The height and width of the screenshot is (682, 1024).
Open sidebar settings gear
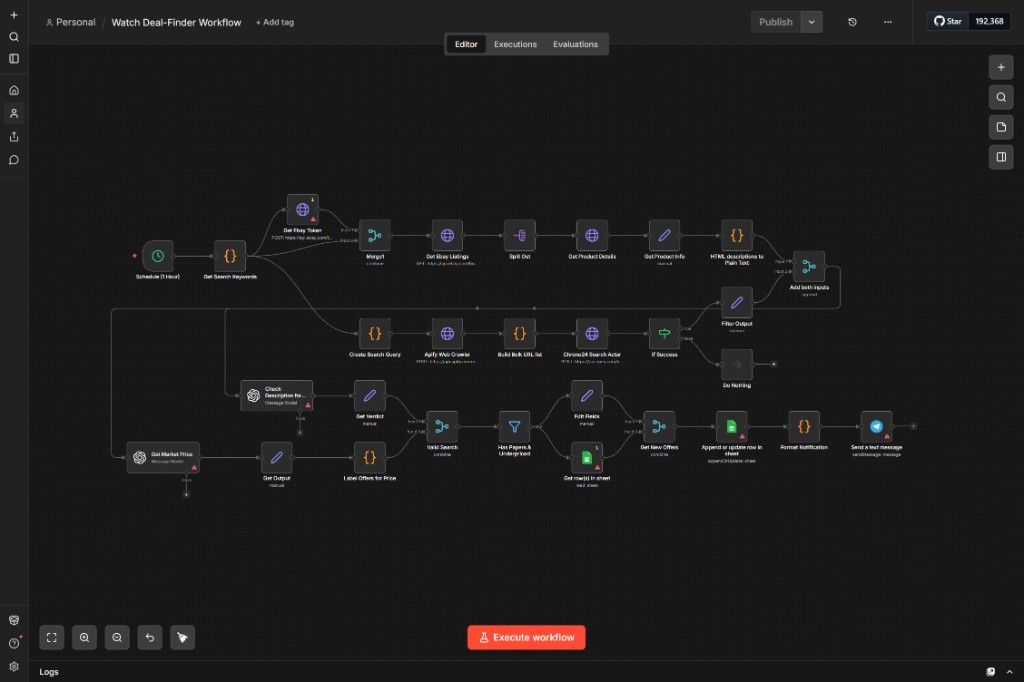coord(14,667)
